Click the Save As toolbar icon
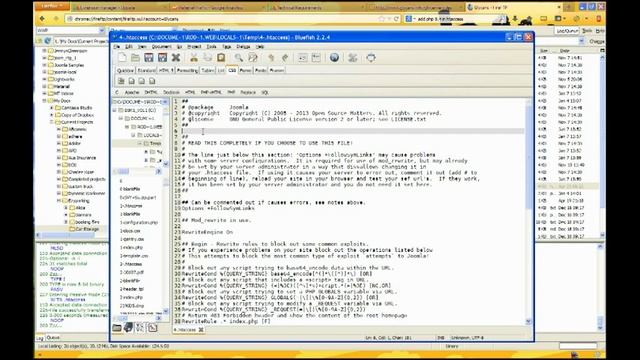 (x=162, y=58)
